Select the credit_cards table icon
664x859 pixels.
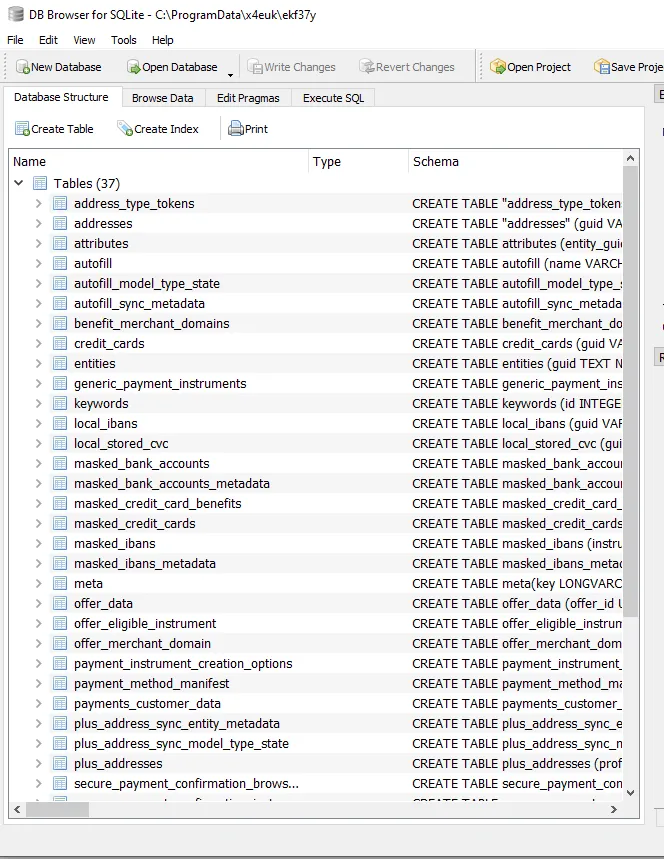click(x=60, y=343)
